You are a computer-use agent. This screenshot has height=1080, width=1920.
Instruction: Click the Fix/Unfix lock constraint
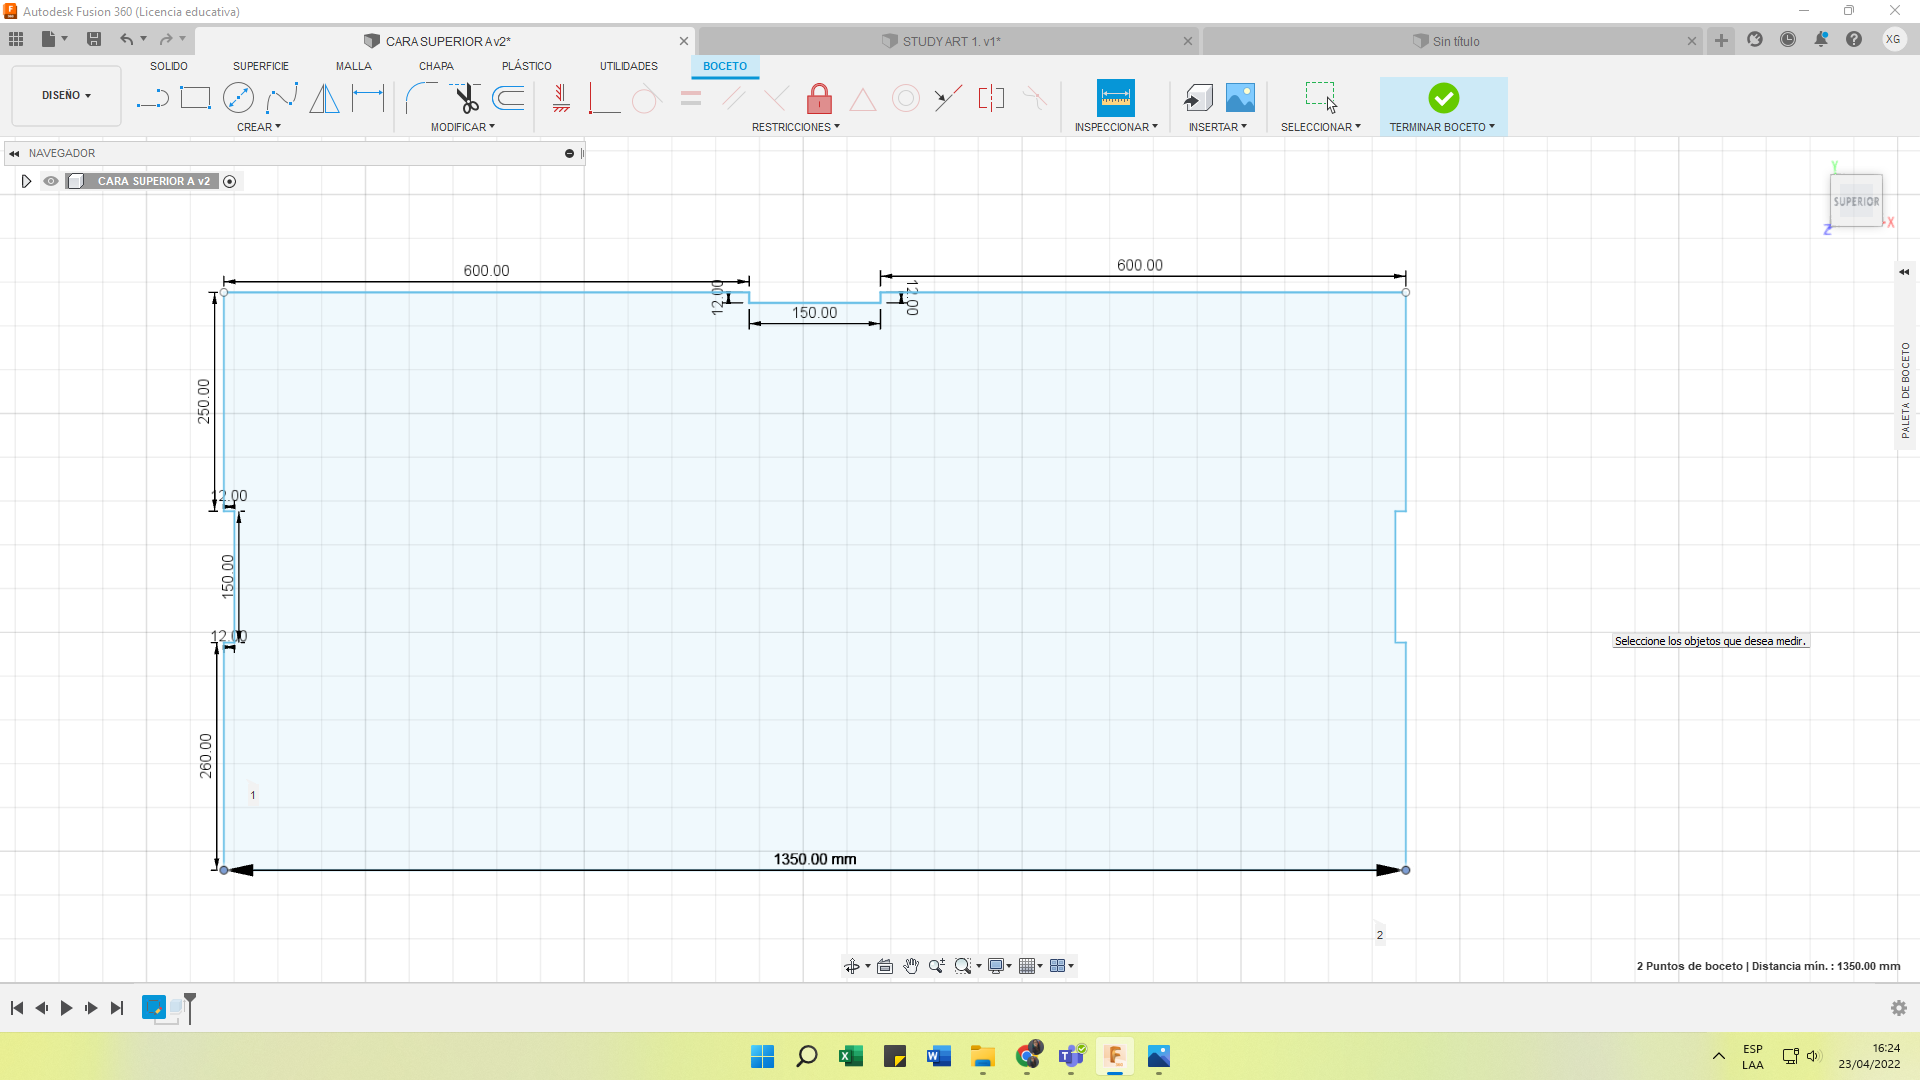click(819, 98)
